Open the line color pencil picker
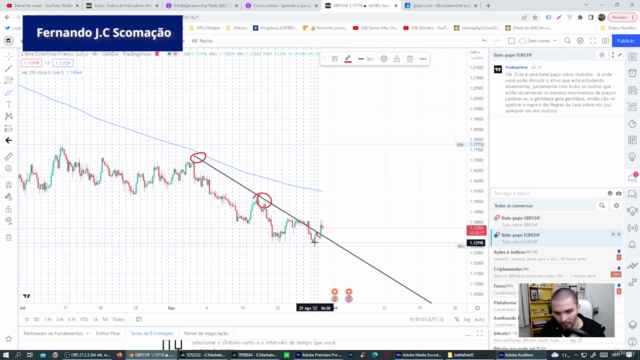This screenshot has width=640, height=360. click(348, 59)
